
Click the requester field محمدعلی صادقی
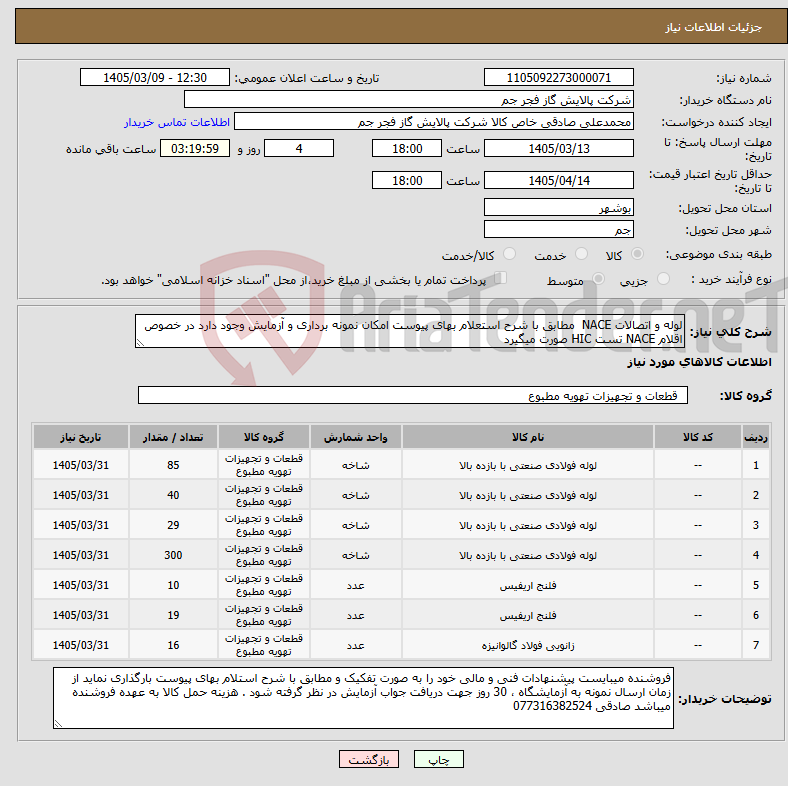[x=434, y=122]
